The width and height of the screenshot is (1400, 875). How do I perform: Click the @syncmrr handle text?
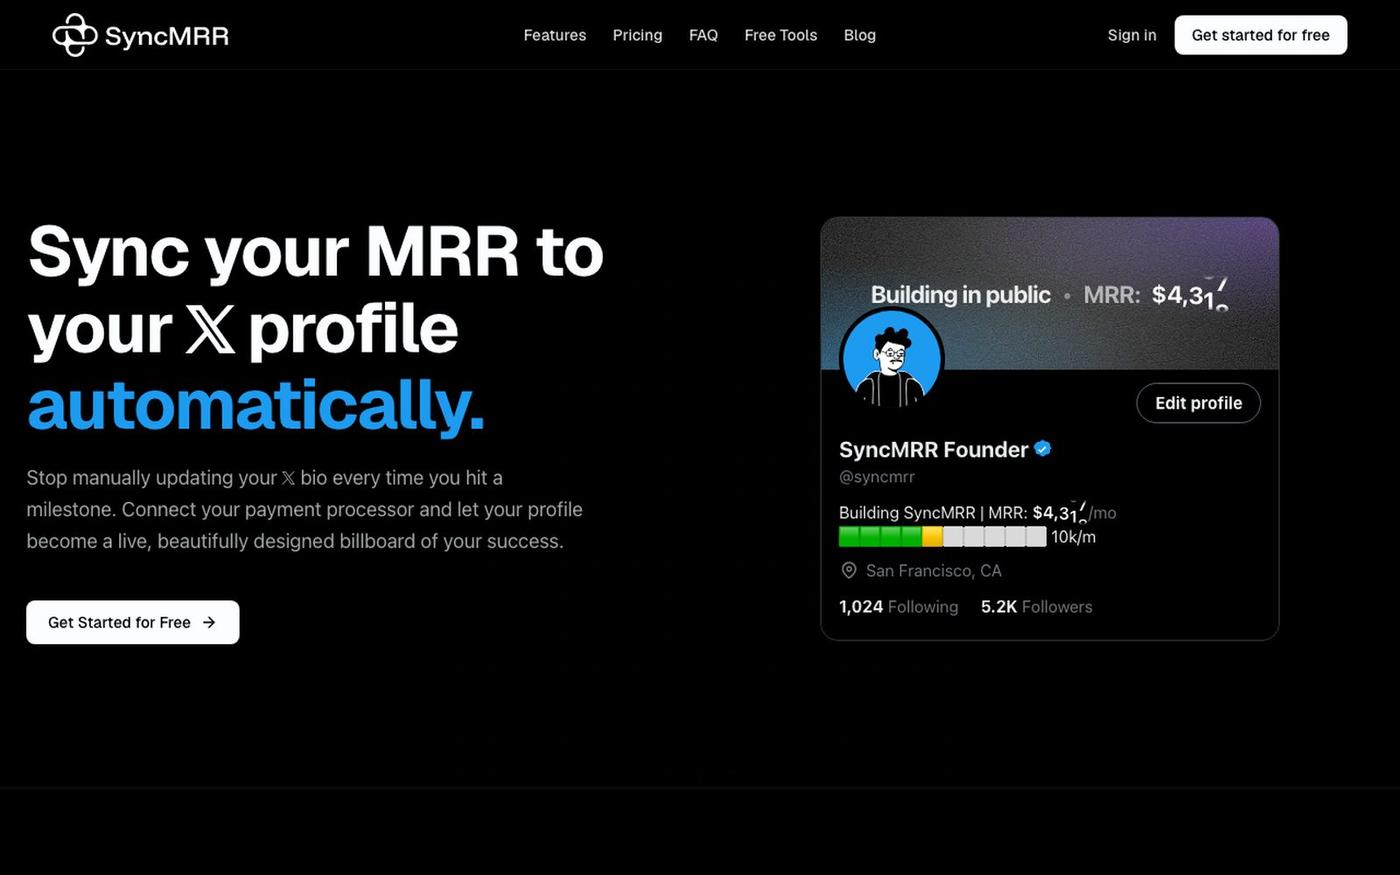(x=877, y=477)
